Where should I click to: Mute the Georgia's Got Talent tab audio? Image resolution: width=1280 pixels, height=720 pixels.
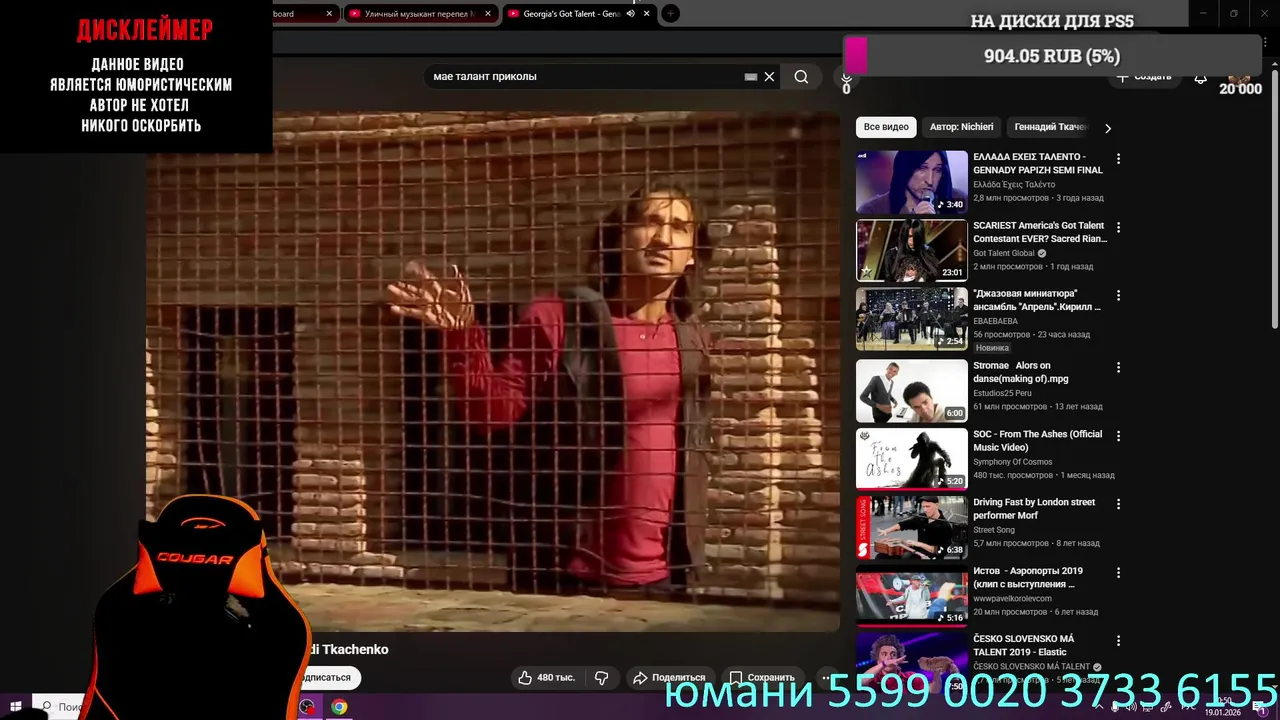[x=630, y=14]
